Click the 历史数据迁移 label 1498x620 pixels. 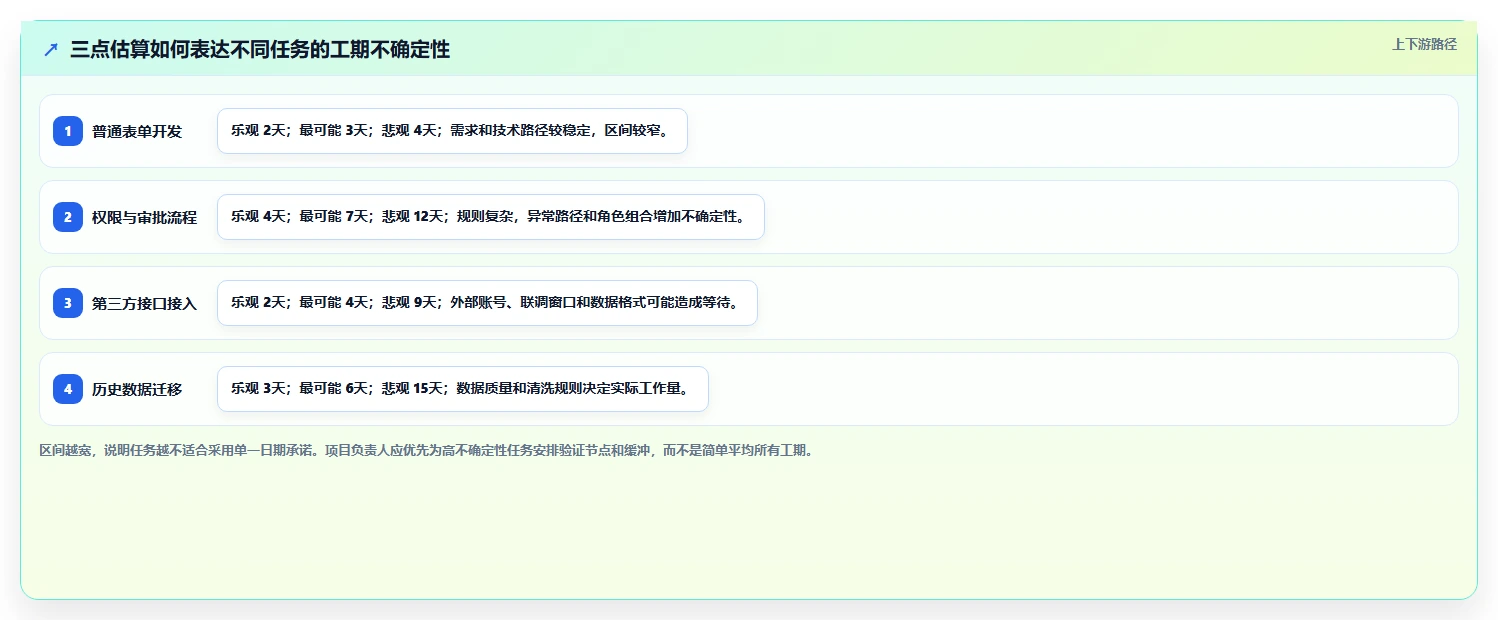[x=137, y=389]
